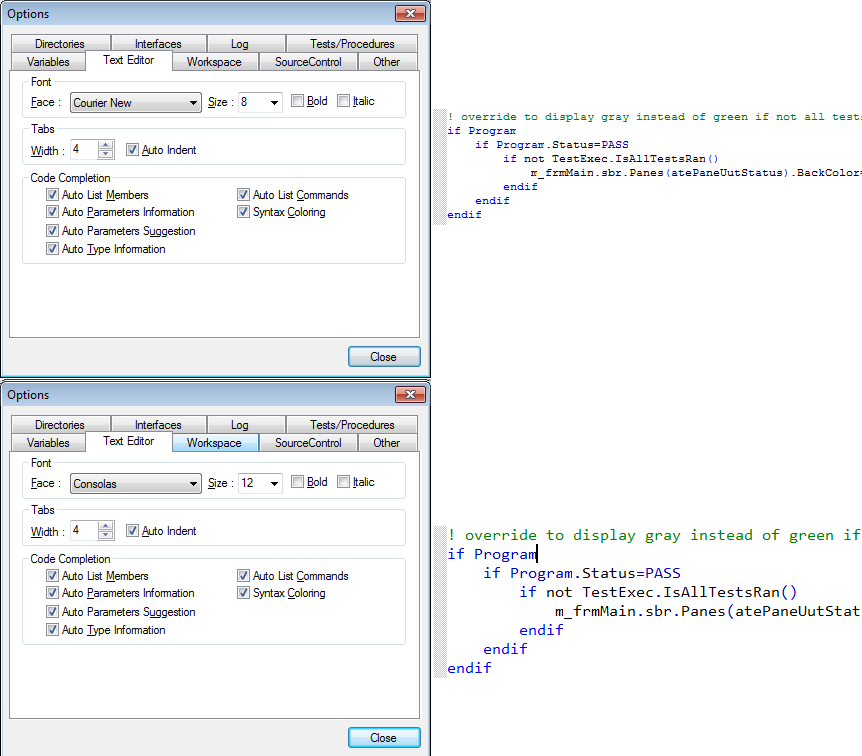
Task: Switch to the Tests/Procedures tab
Action: (x=352, y=43)
